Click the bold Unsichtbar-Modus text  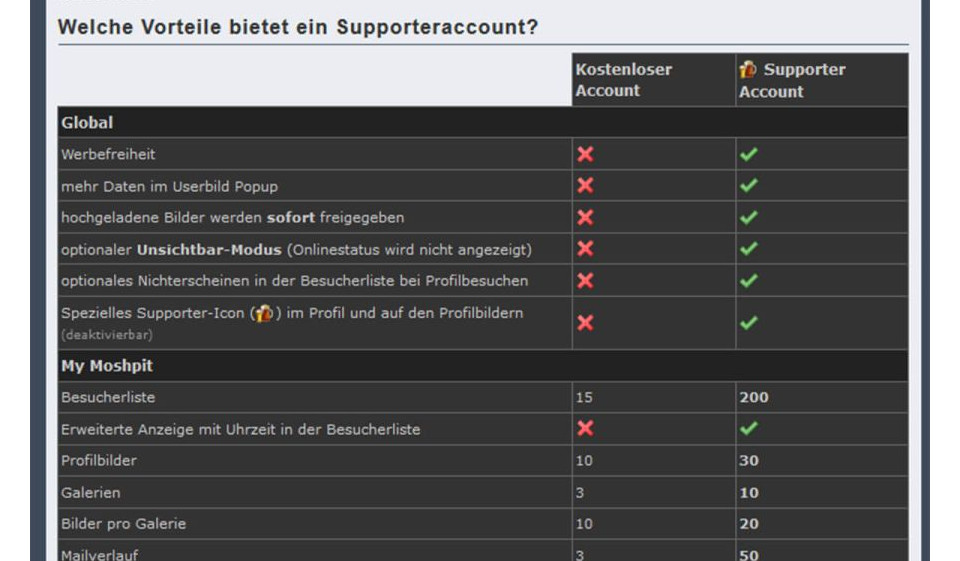click(x=210, y=249)
